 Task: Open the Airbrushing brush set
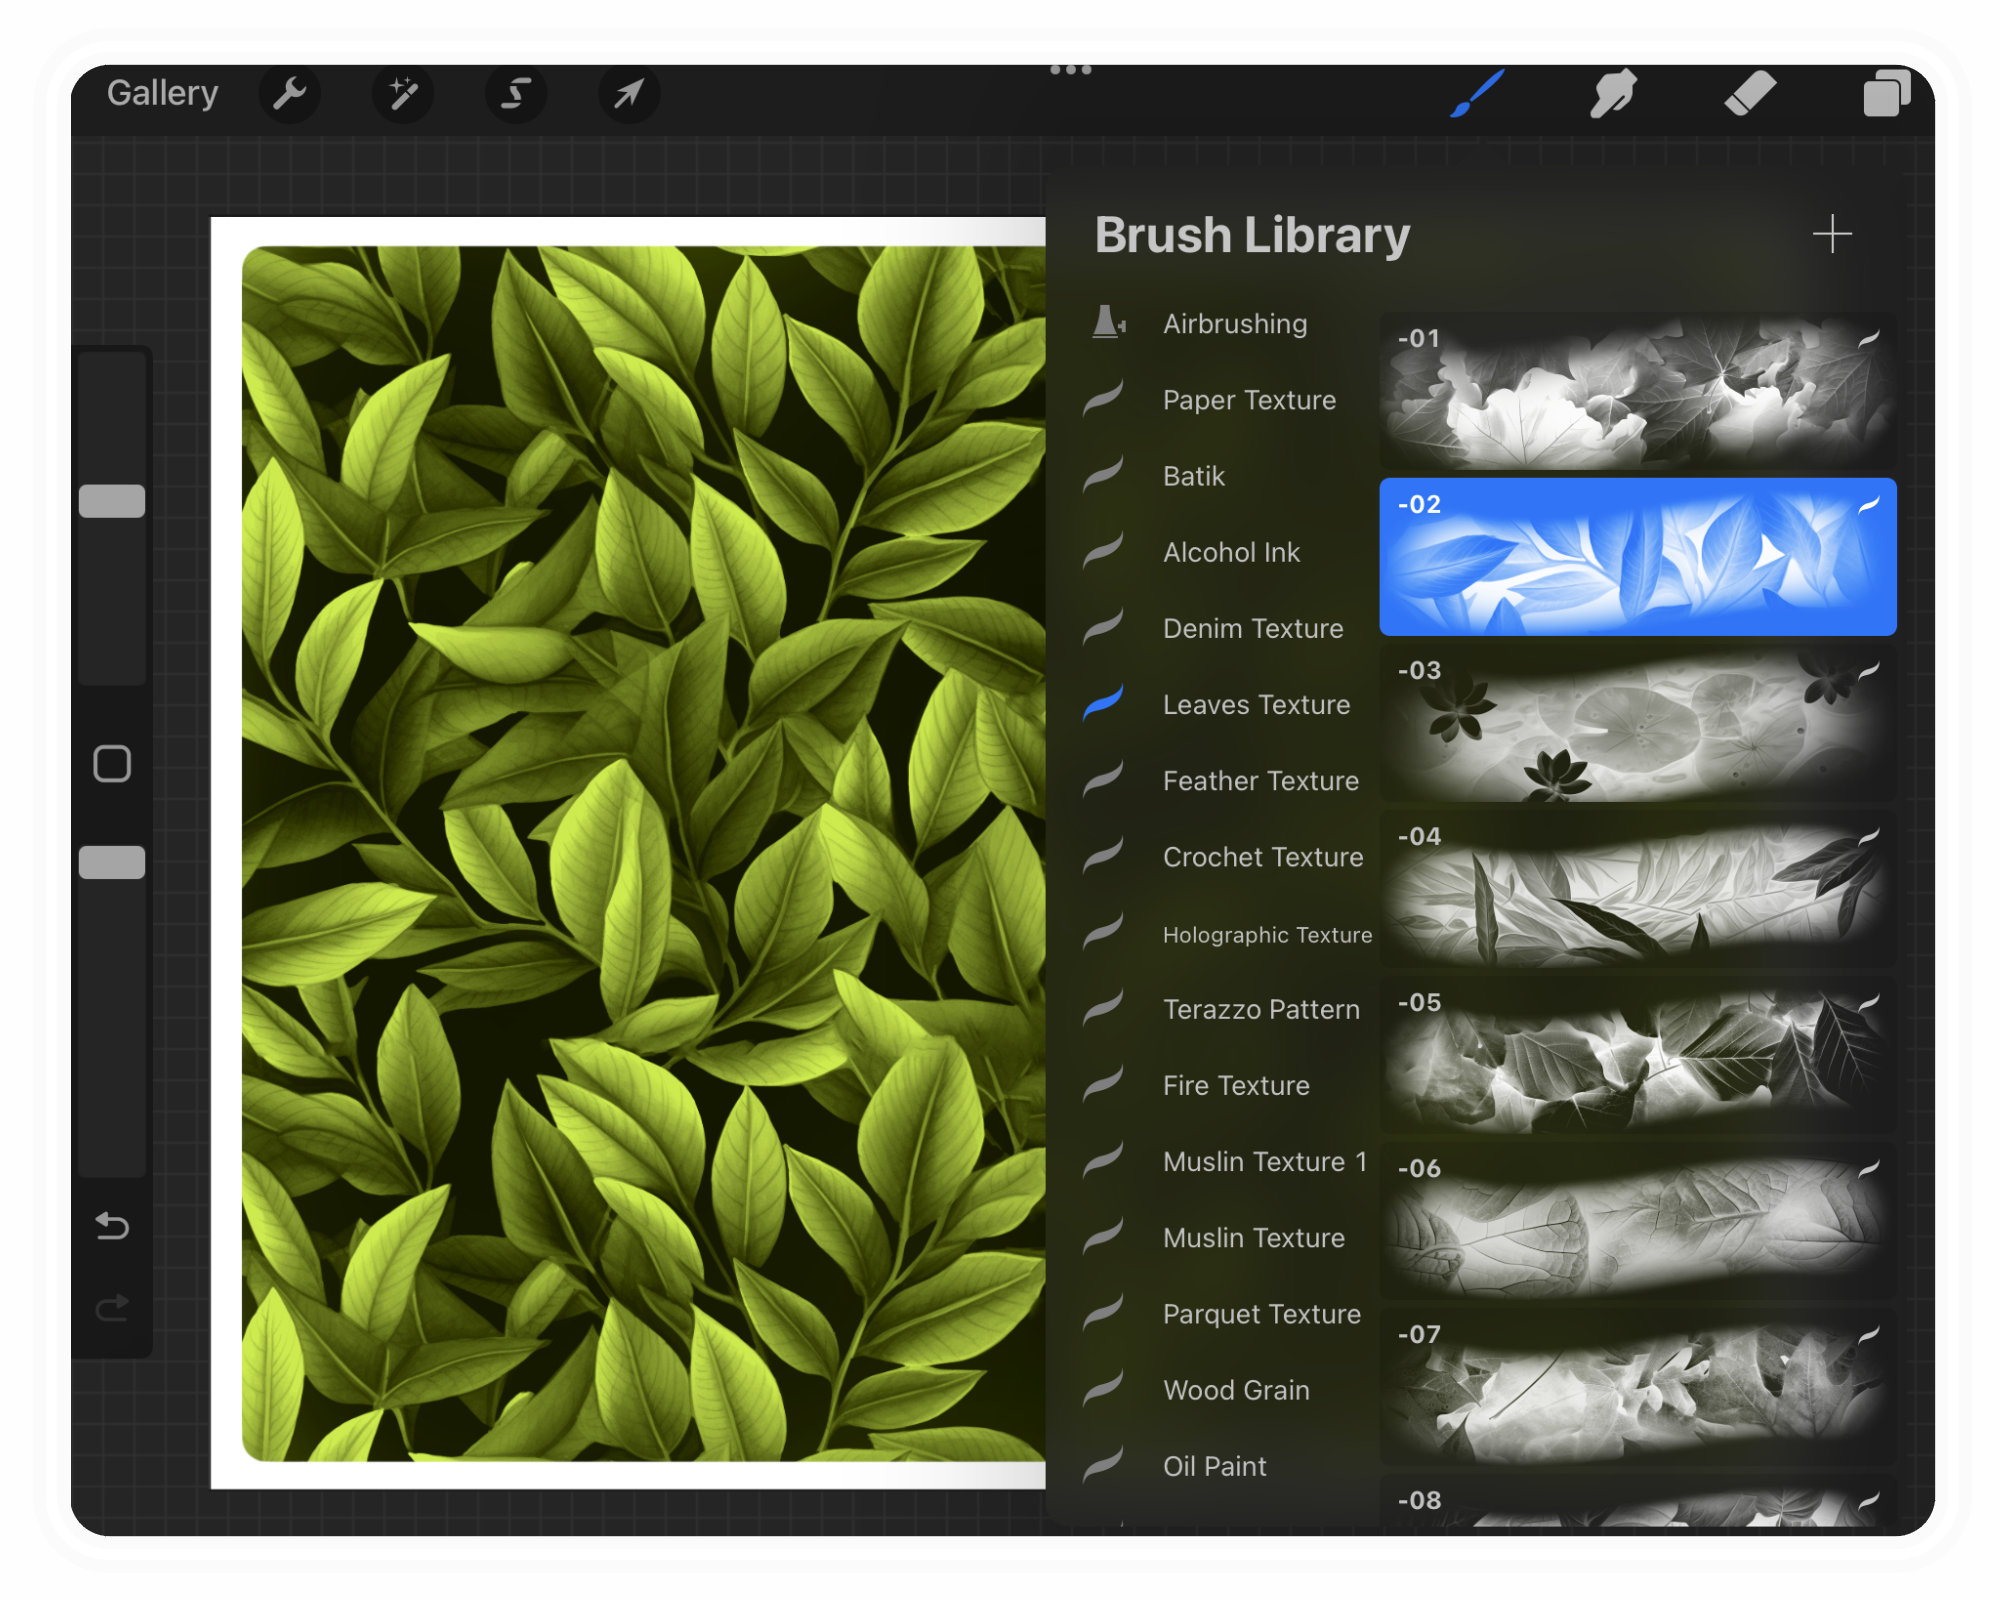tap(1234, 324)
